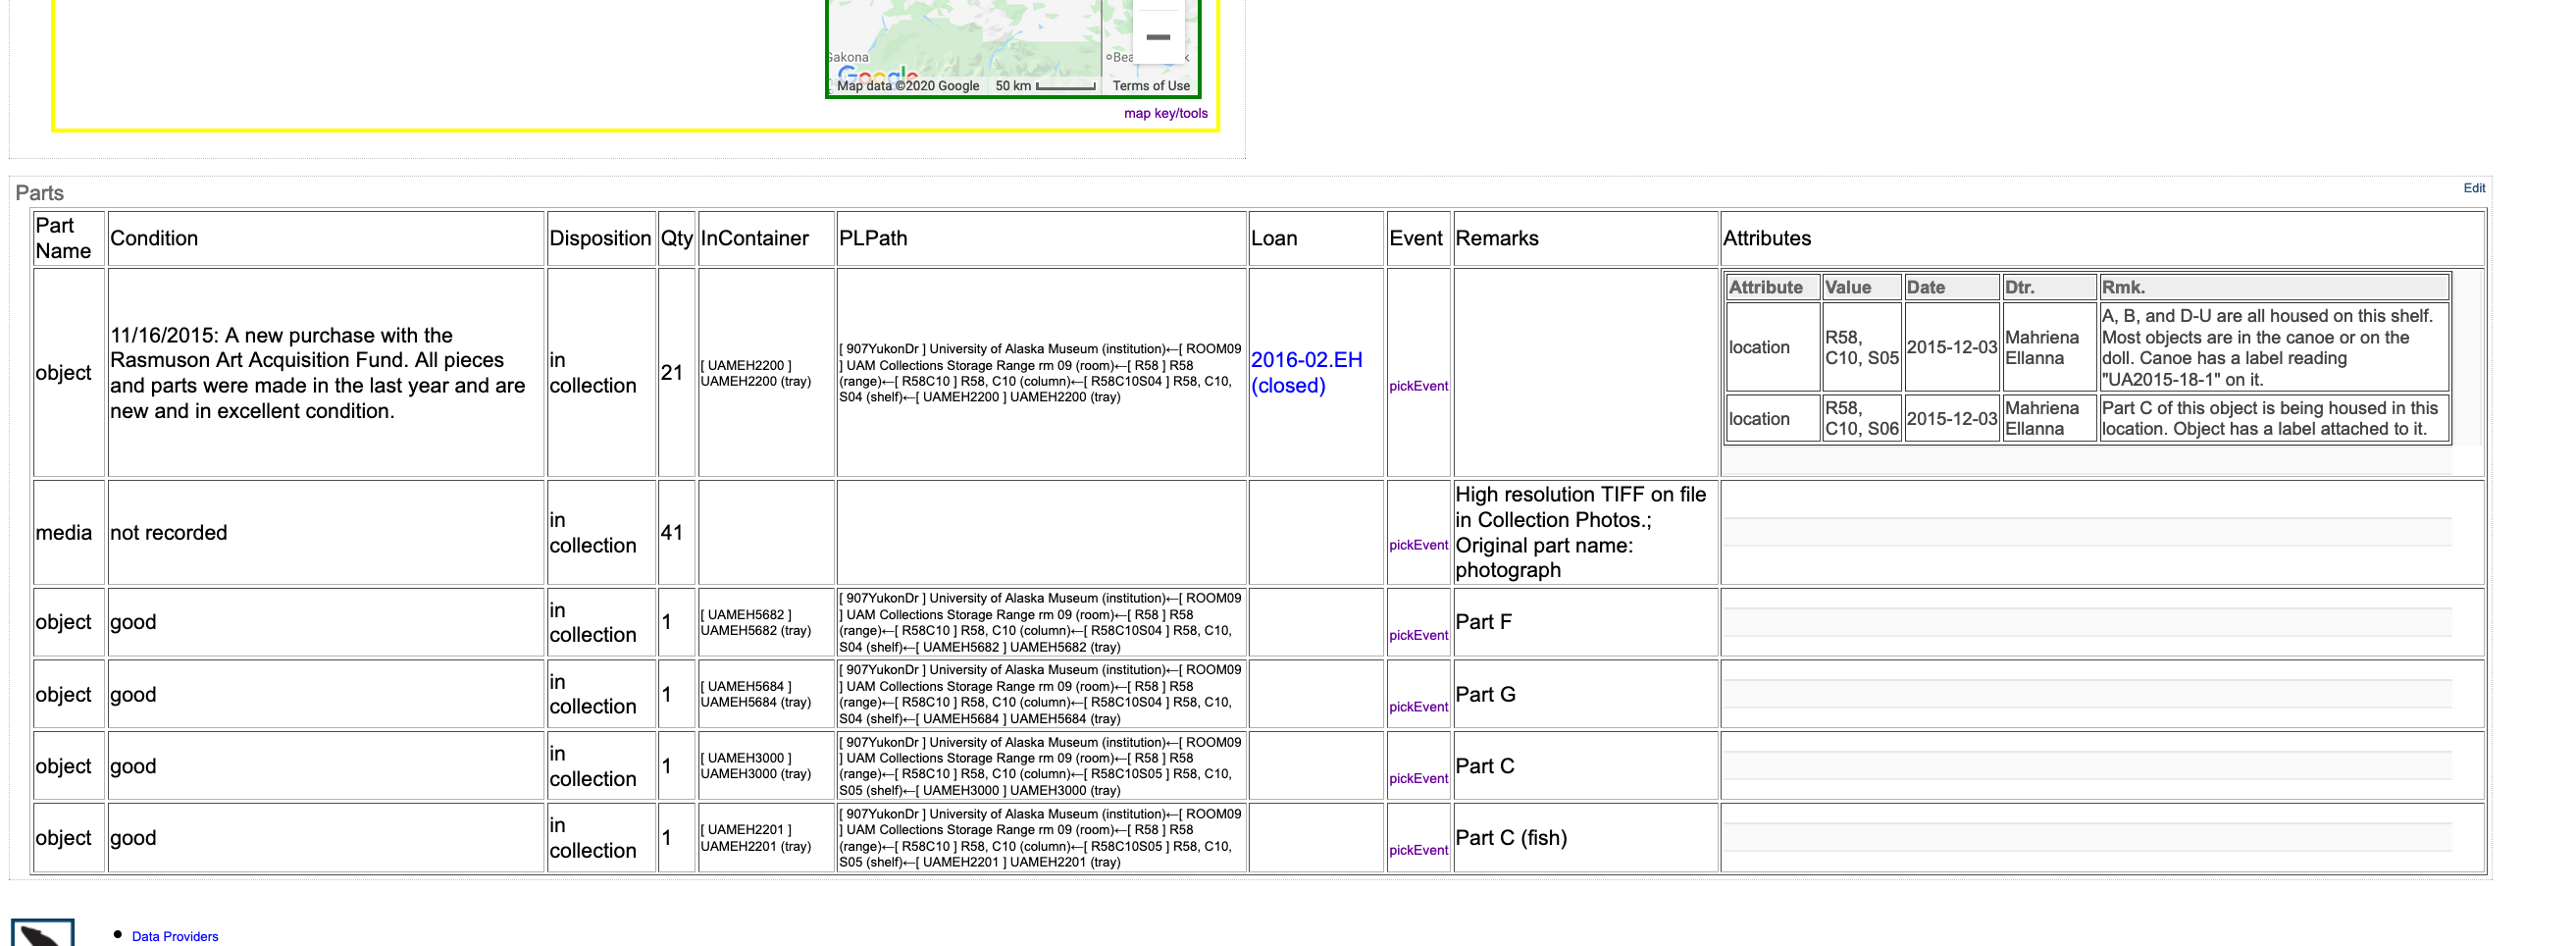This screenshot has height=946, width=2576.
Task: Open the loan "2016-02.EH (closed)" link
Action: click(1306, 373)
